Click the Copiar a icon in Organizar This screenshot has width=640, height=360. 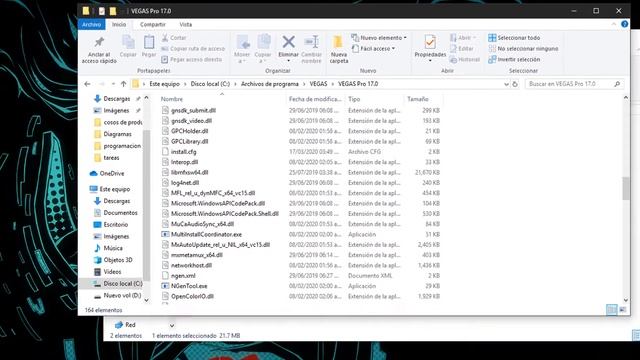(263, 42)
